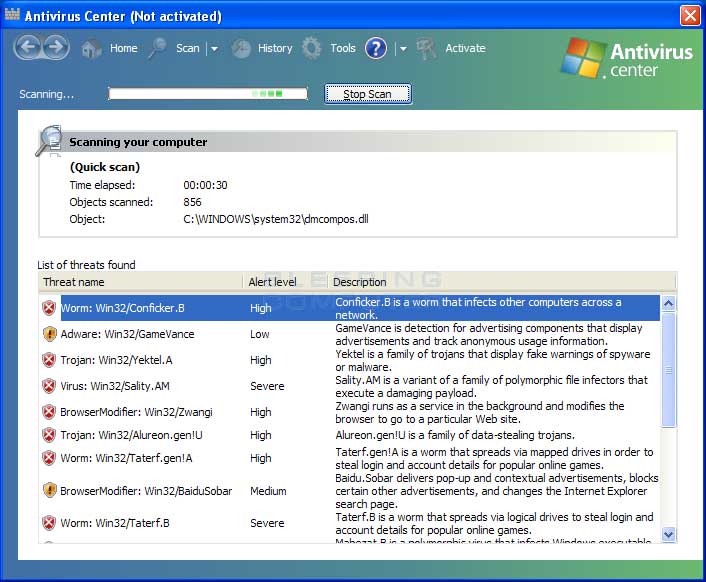Click red shield icon for Taterf.B
The height and width of the screenshot is (582, 706).
pyautogui.click(x=49, y=523)
